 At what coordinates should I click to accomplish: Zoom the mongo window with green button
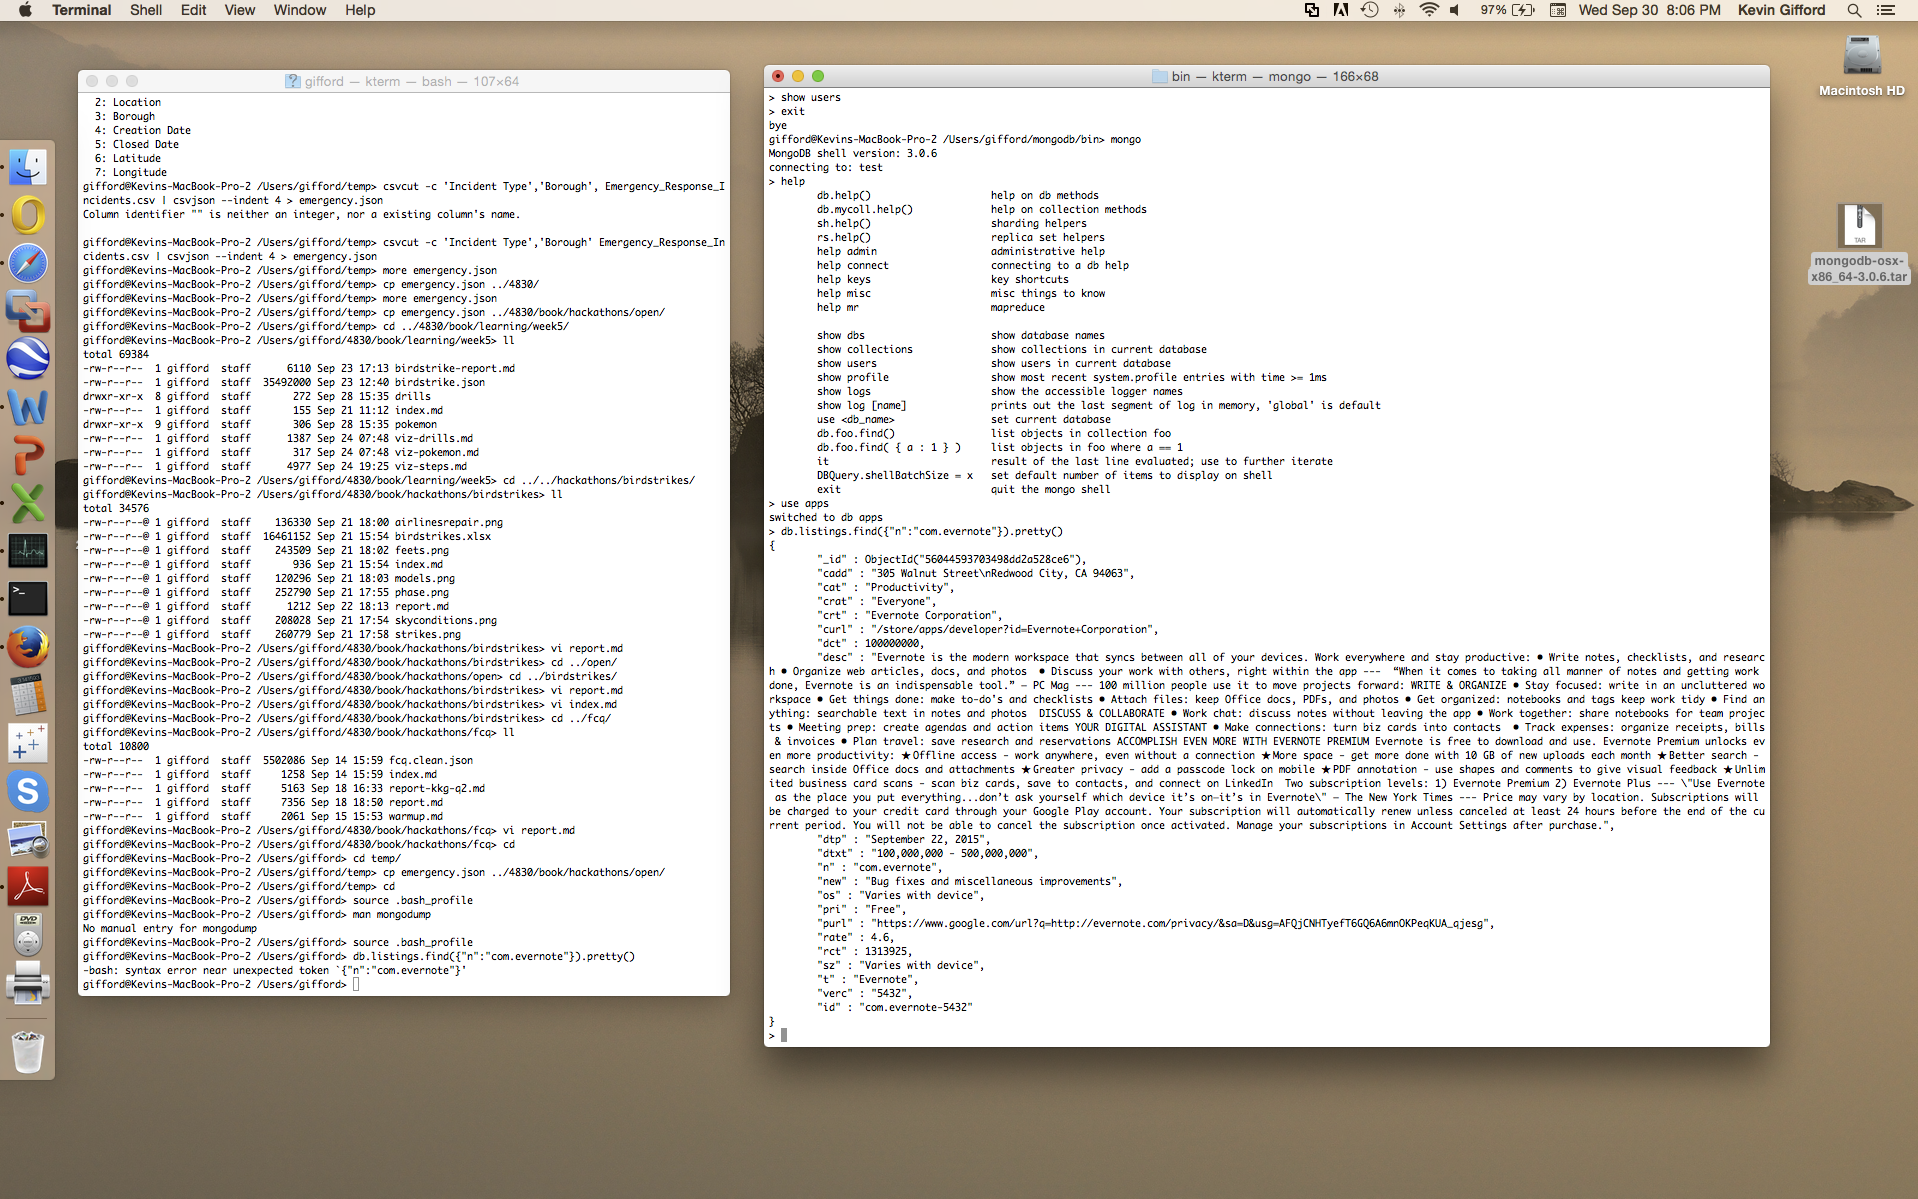tap(818, 76)
